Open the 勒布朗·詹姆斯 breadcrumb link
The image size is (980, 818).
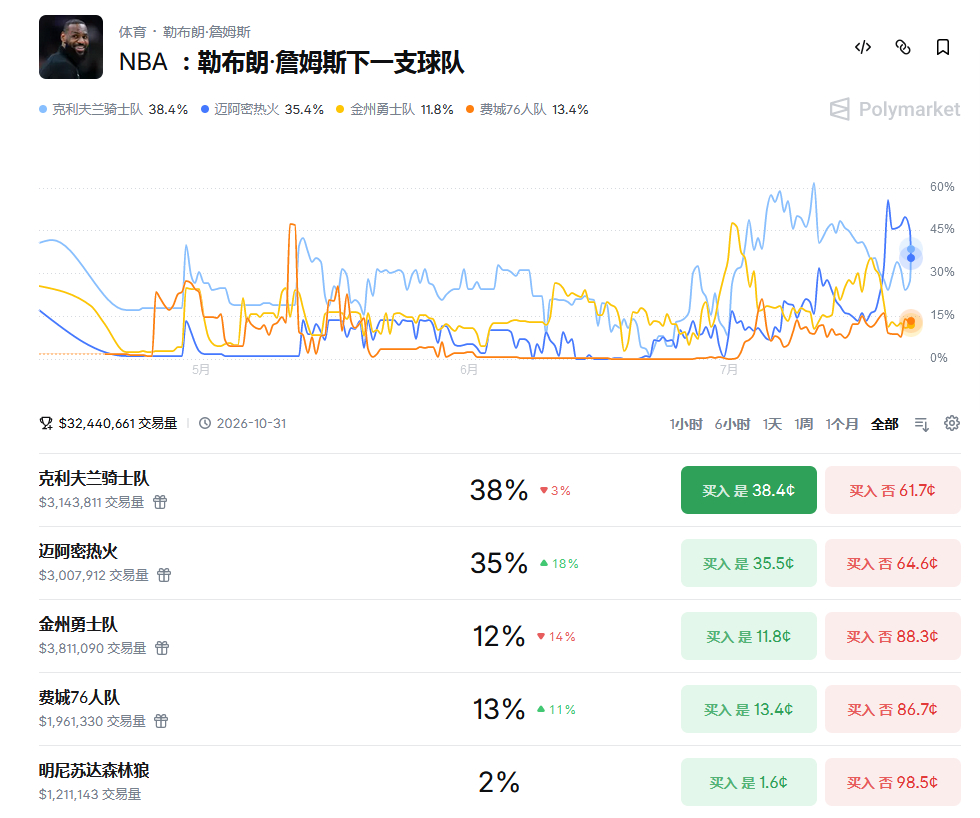(207, 32)
